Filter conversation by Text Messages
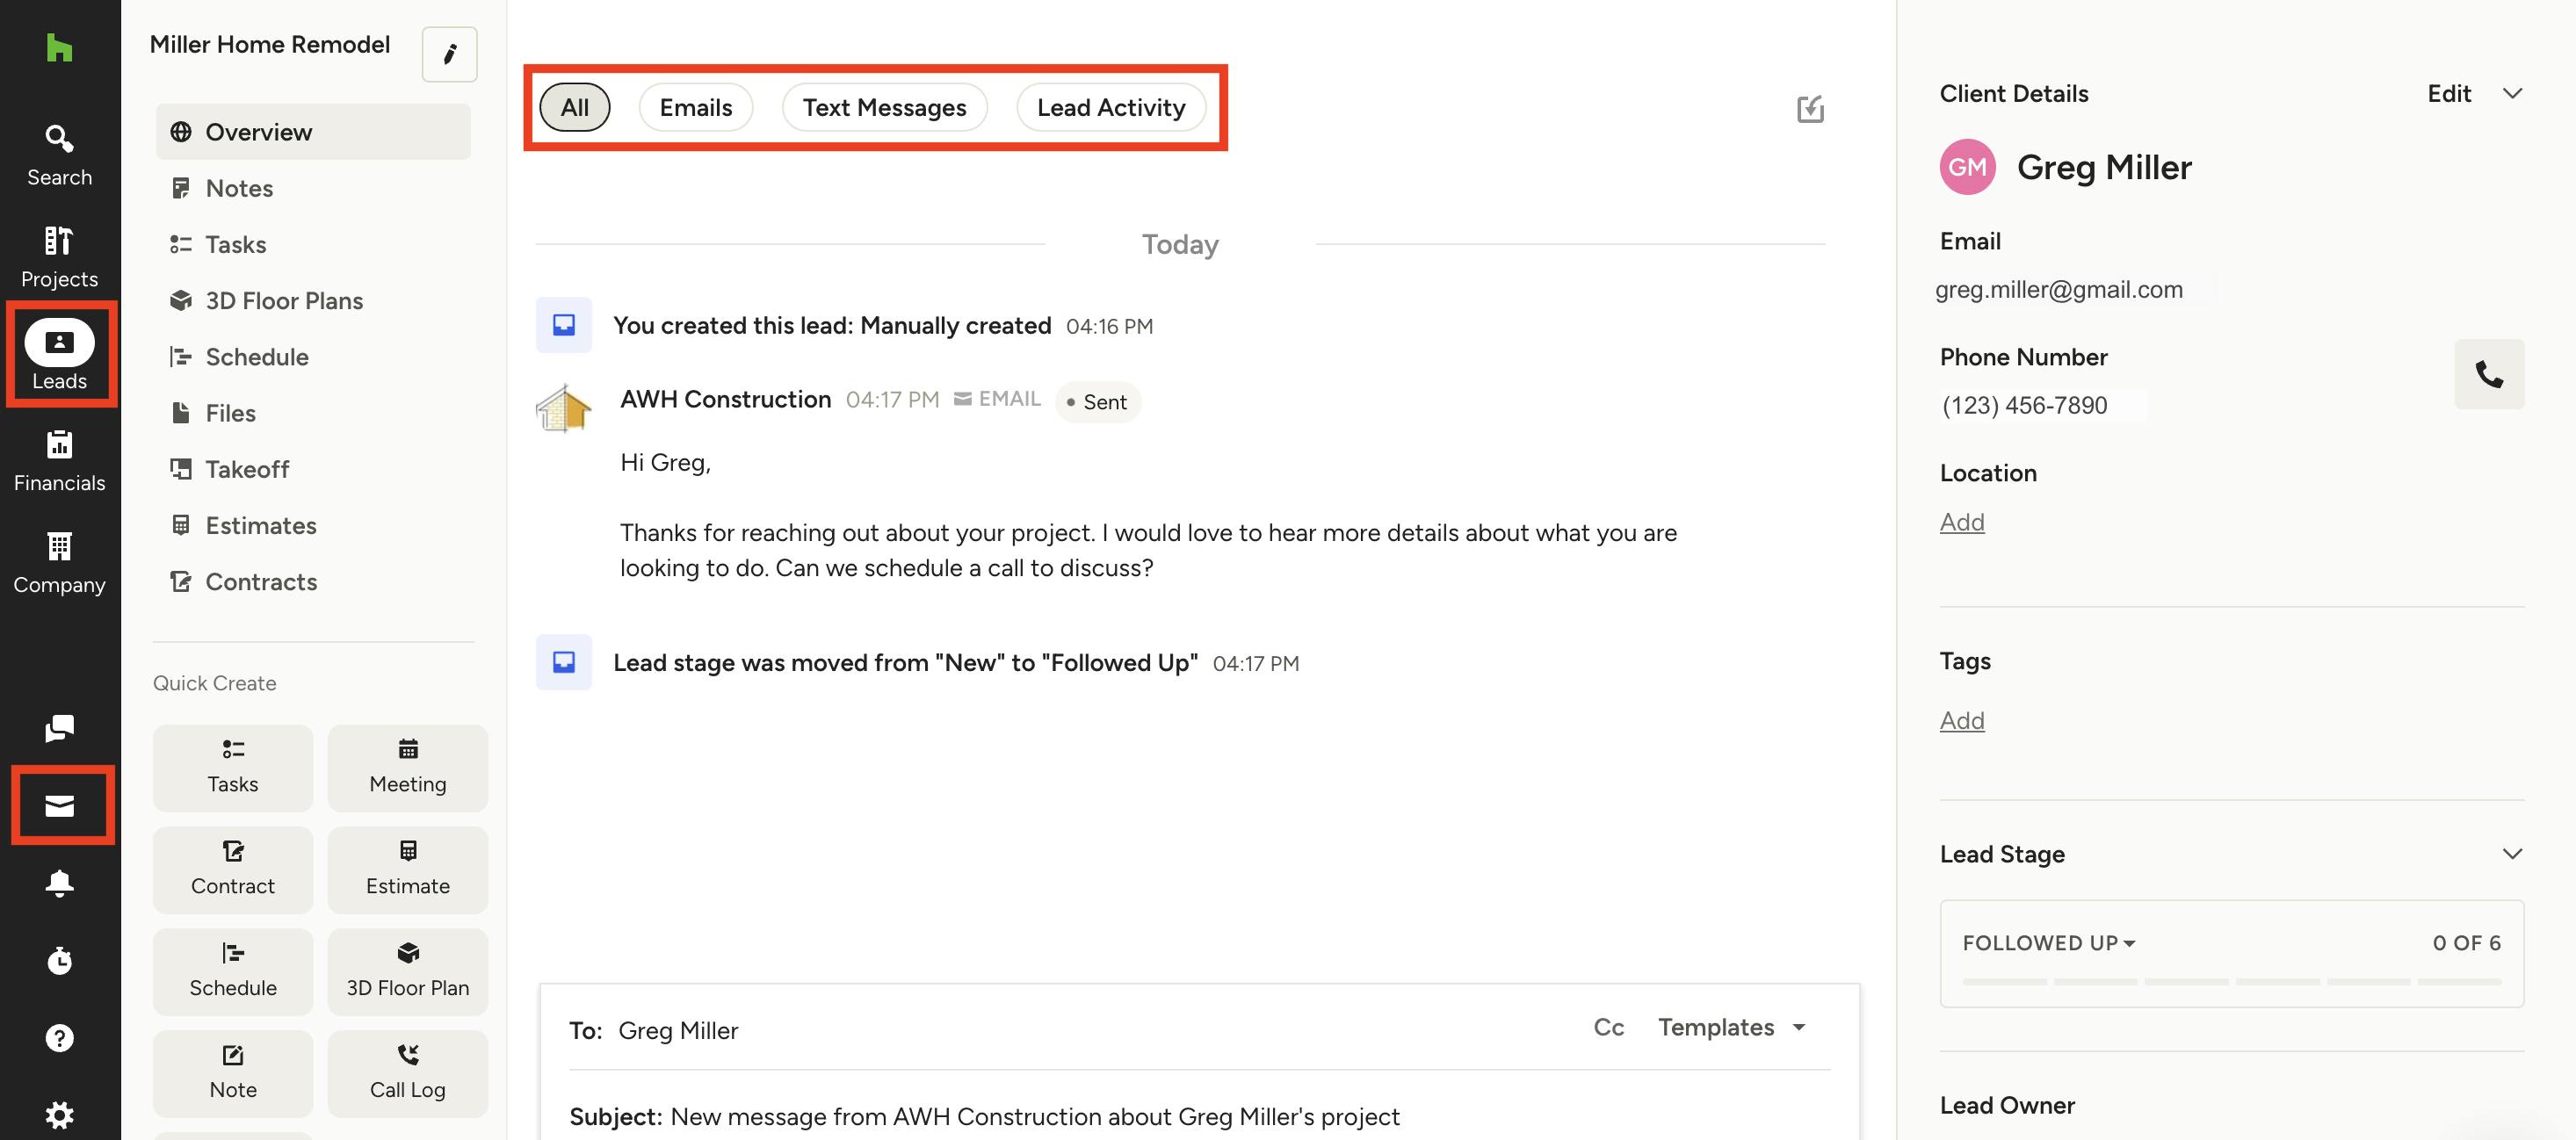Viewport: 2576px width, 1140px height. point(884,107)
